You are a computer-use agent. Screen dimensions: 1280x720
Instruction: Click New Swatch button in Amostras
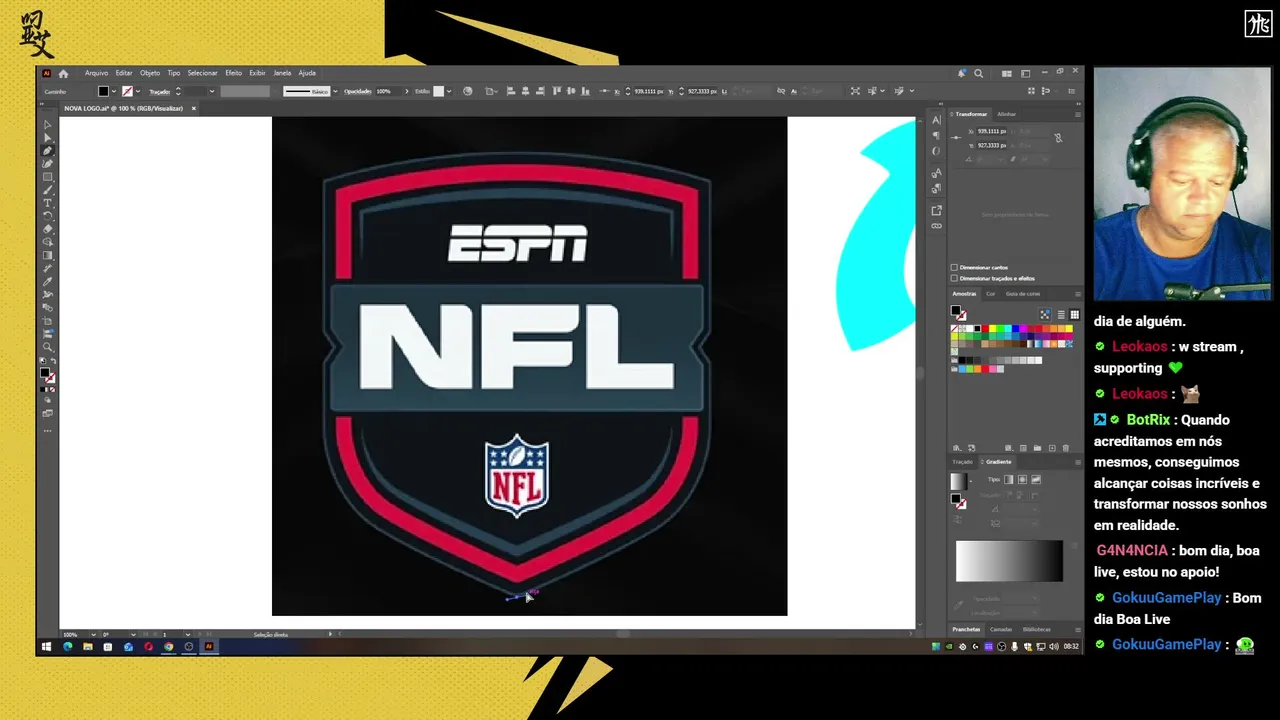pos(1052,448)
